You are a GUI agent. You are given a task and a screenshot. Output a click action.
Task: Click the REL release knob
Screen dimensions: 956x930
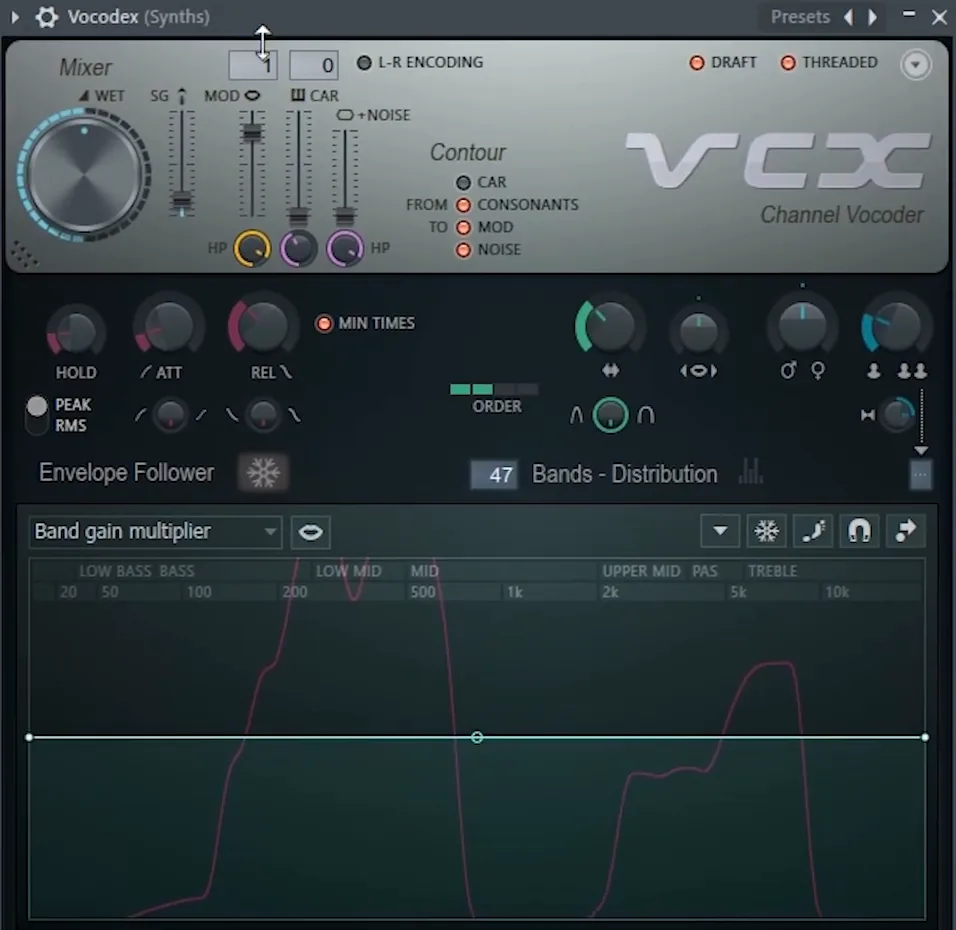coord(263,327)
